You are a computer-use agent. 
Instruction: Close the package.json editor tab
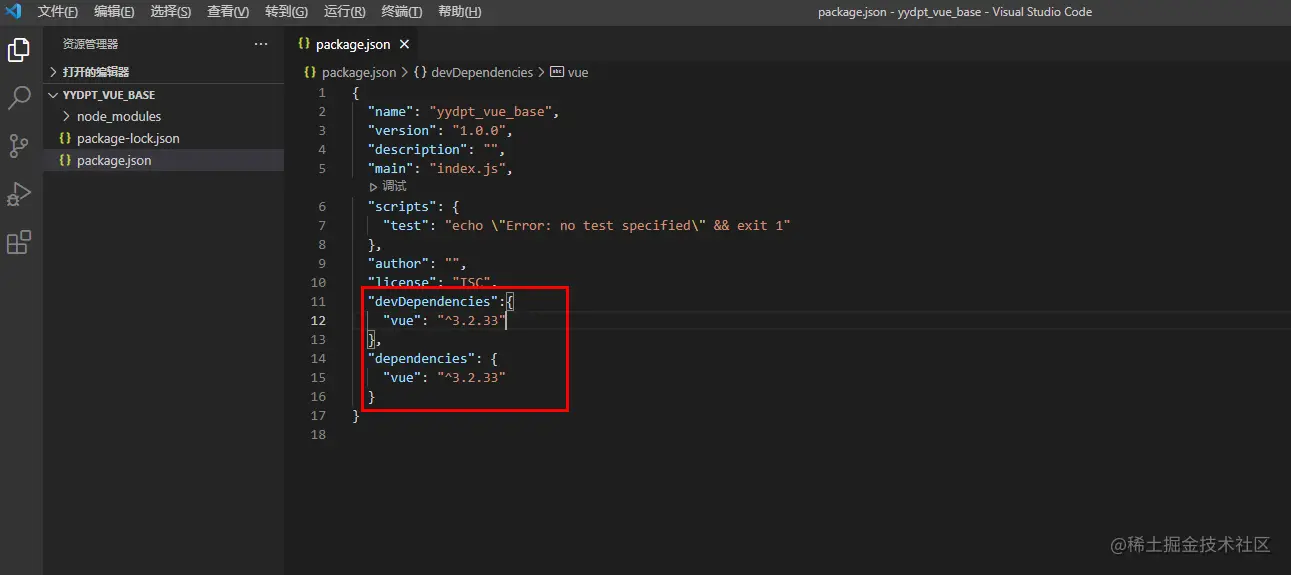404,44
